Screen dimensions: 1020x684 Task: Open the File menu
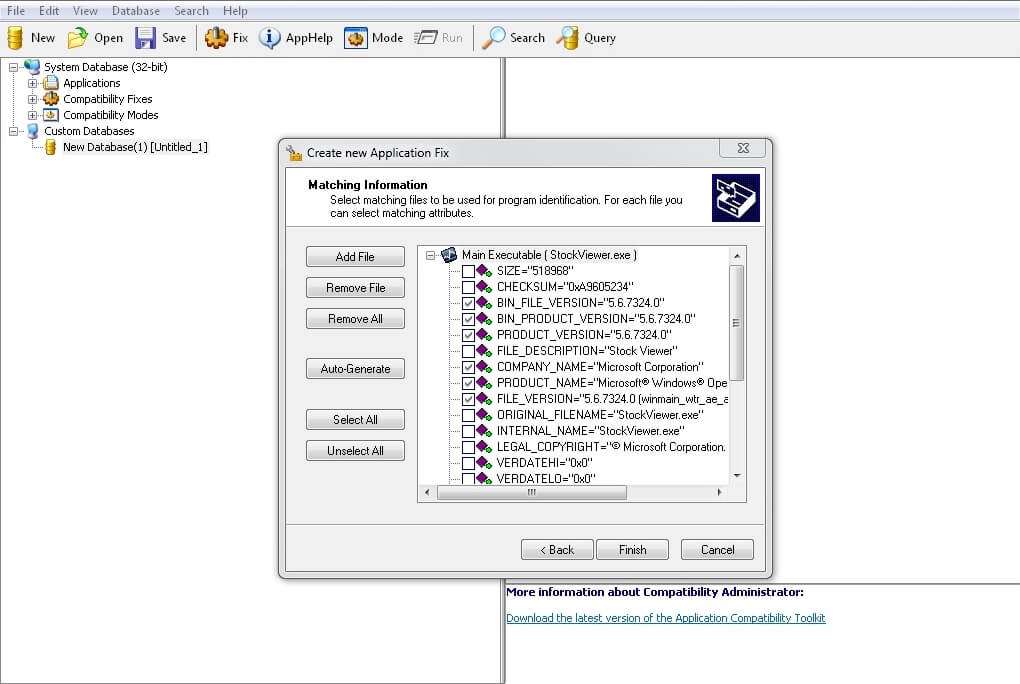point(16,10)
